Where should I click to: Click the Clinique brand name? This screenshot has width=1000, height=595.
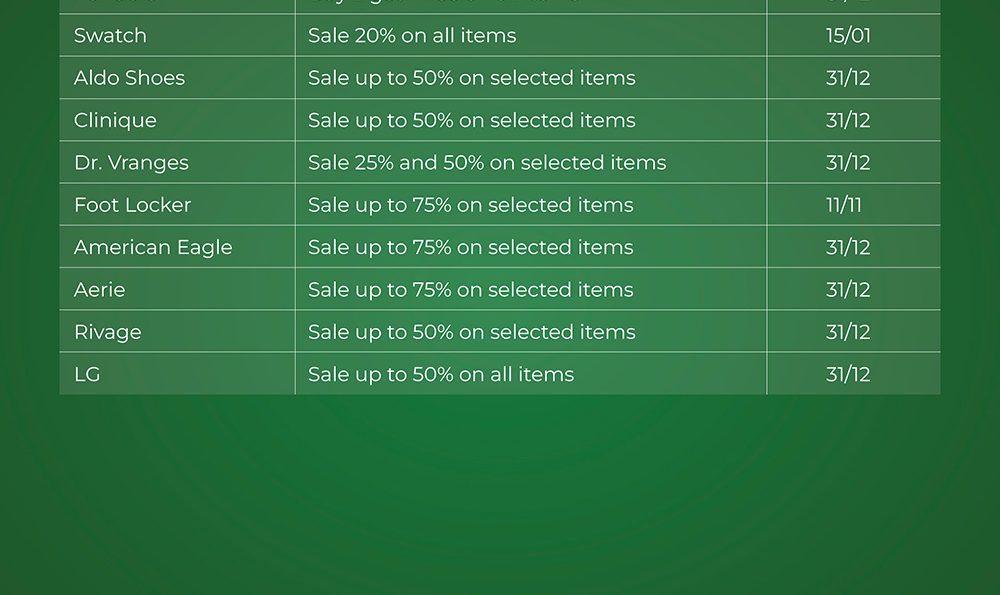(x=115, y=121)
